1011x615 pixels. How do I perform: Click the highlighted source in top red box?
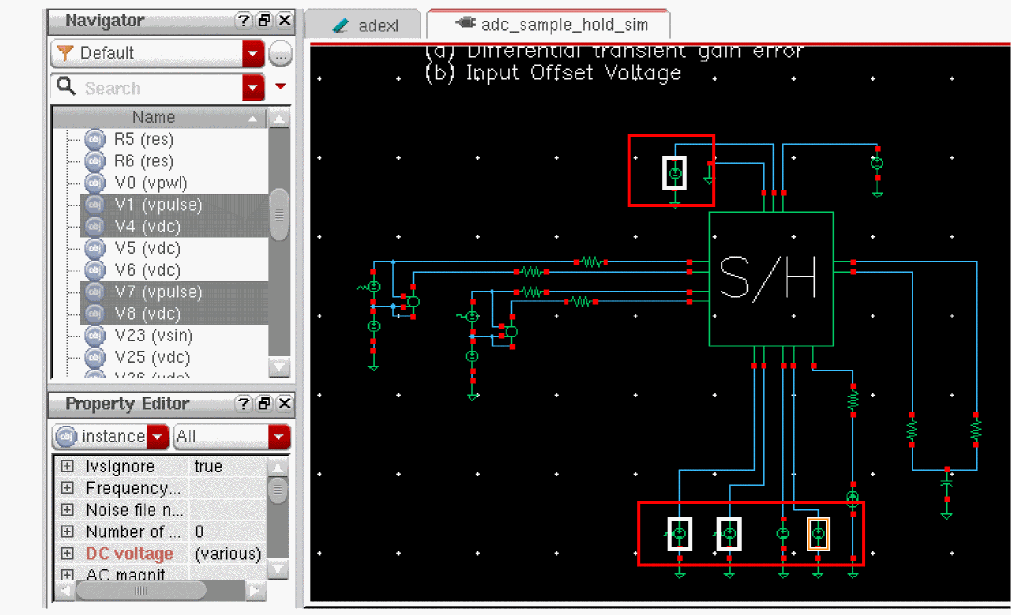675,173
